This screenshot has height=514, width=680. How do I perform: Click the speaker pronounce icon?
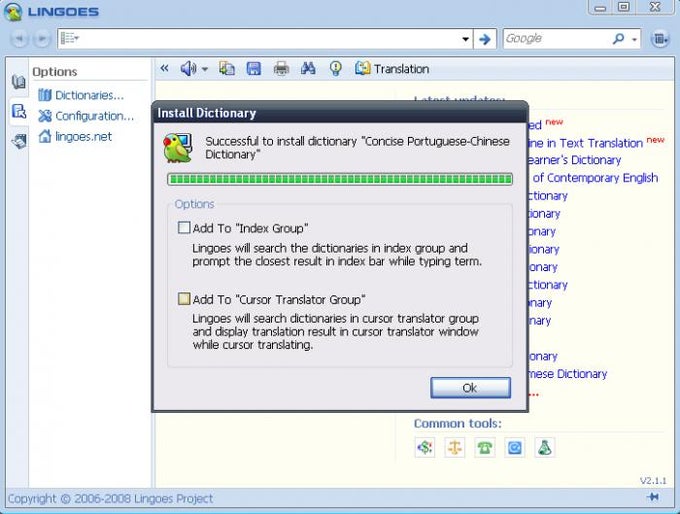(188, 69)
